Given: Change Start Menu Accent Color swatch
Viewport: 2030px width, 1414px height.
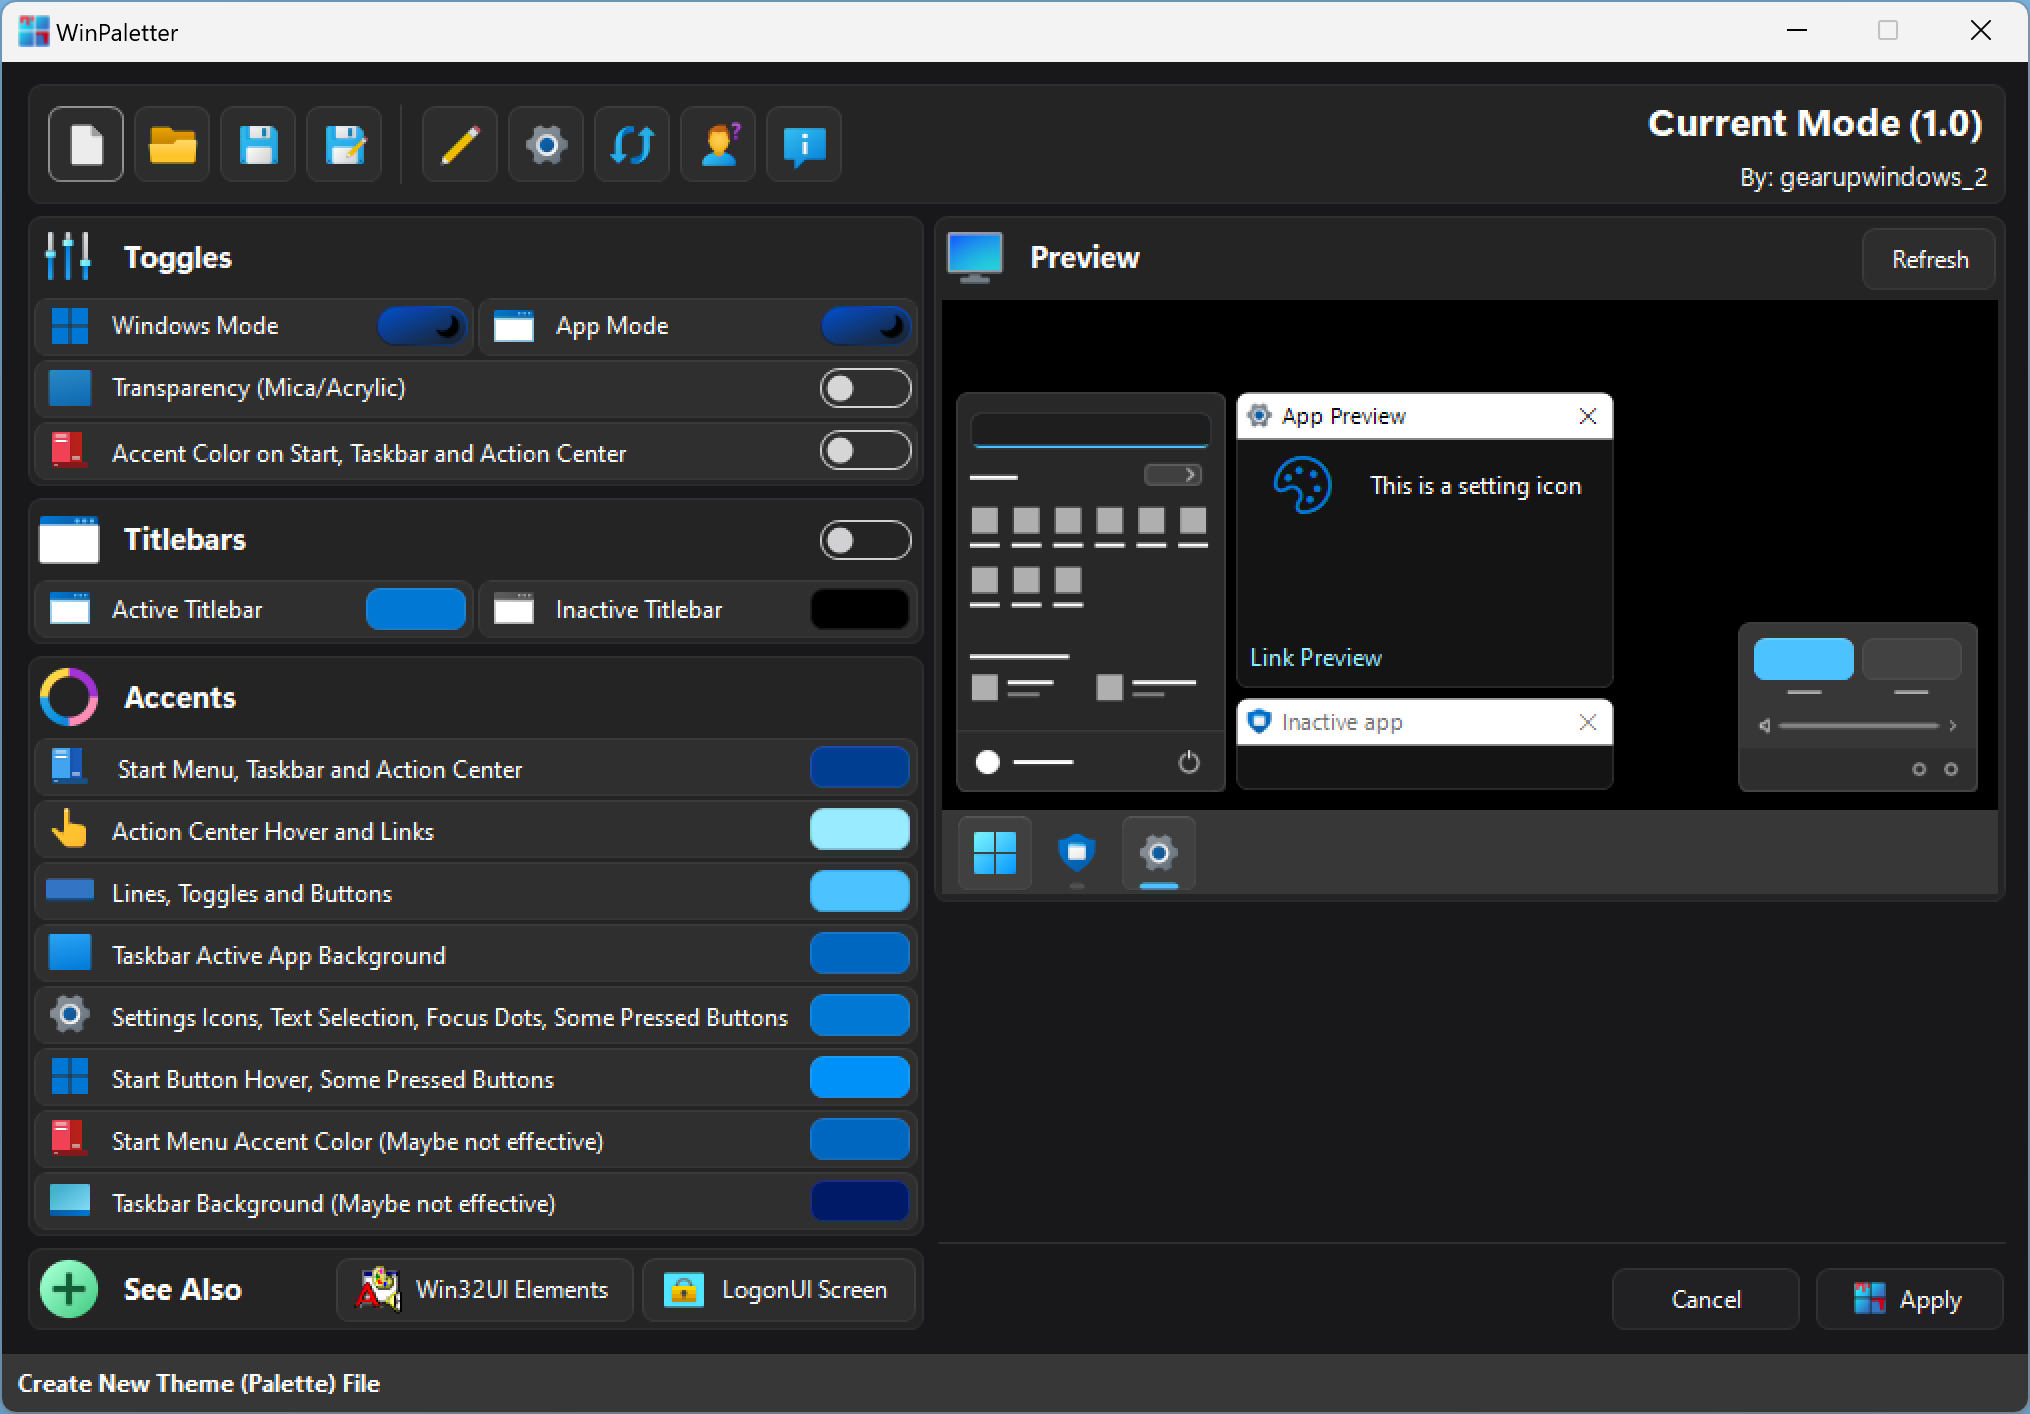Looking at the screenshot, I should pos(860,1140).
